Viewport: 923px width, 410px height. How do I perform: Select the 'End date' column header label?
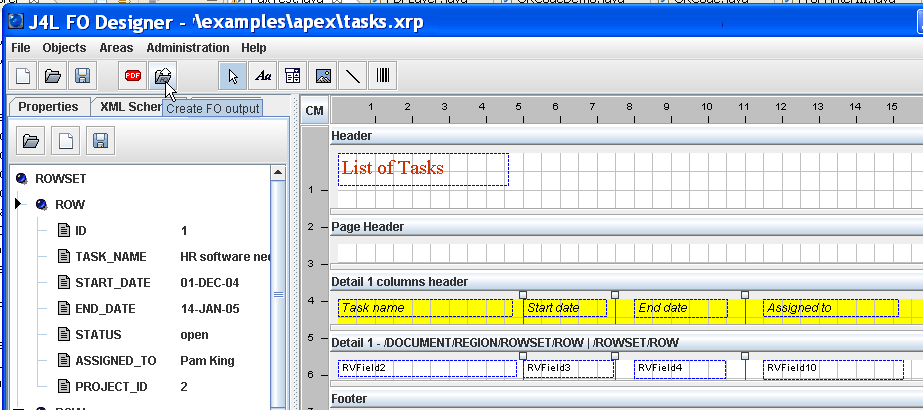click(x=680, y=308)
